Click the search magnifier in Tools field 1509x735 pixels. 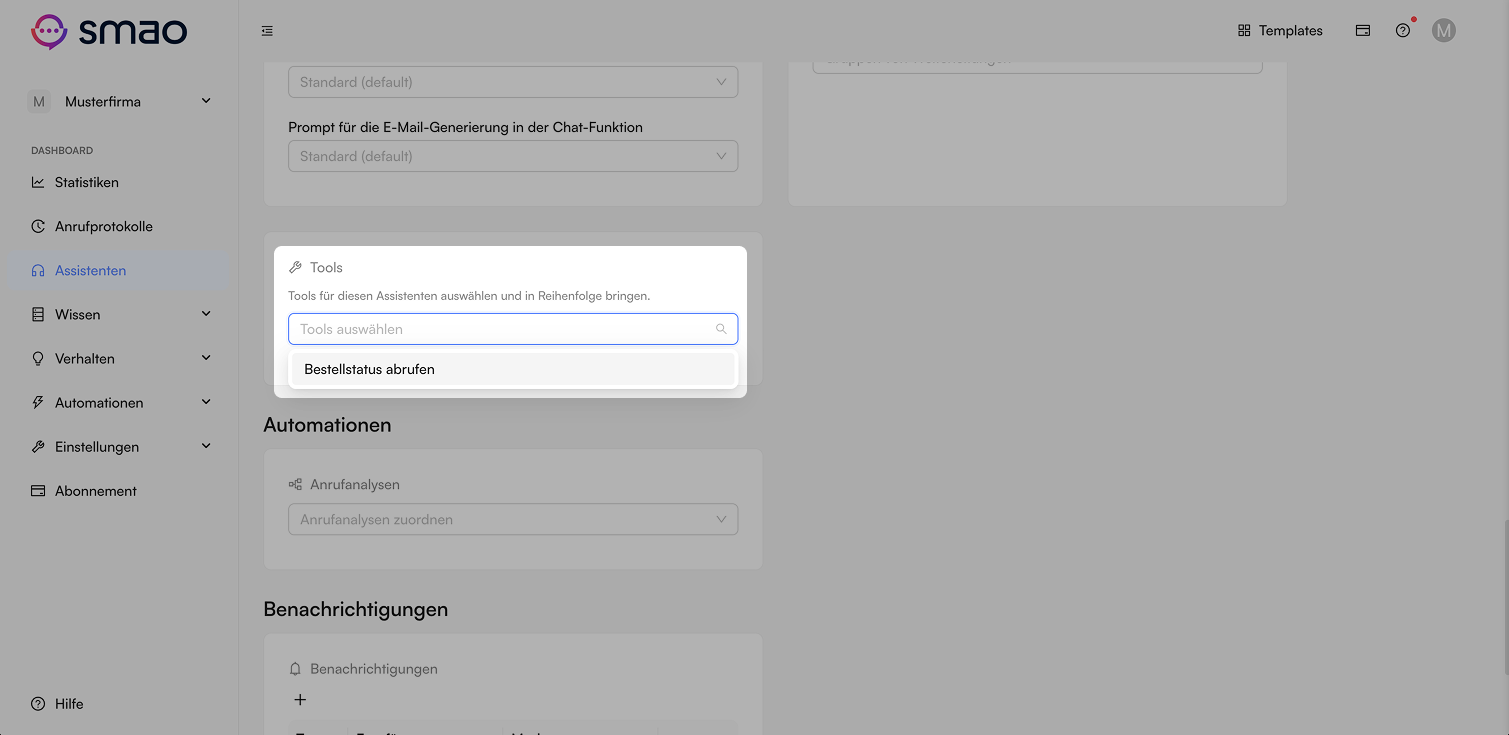(x=721, y=329)
